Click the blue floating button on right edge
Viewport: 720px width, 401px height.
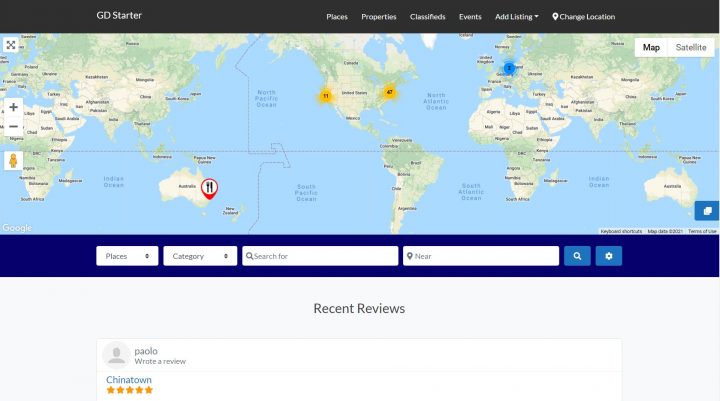(707, 211)
